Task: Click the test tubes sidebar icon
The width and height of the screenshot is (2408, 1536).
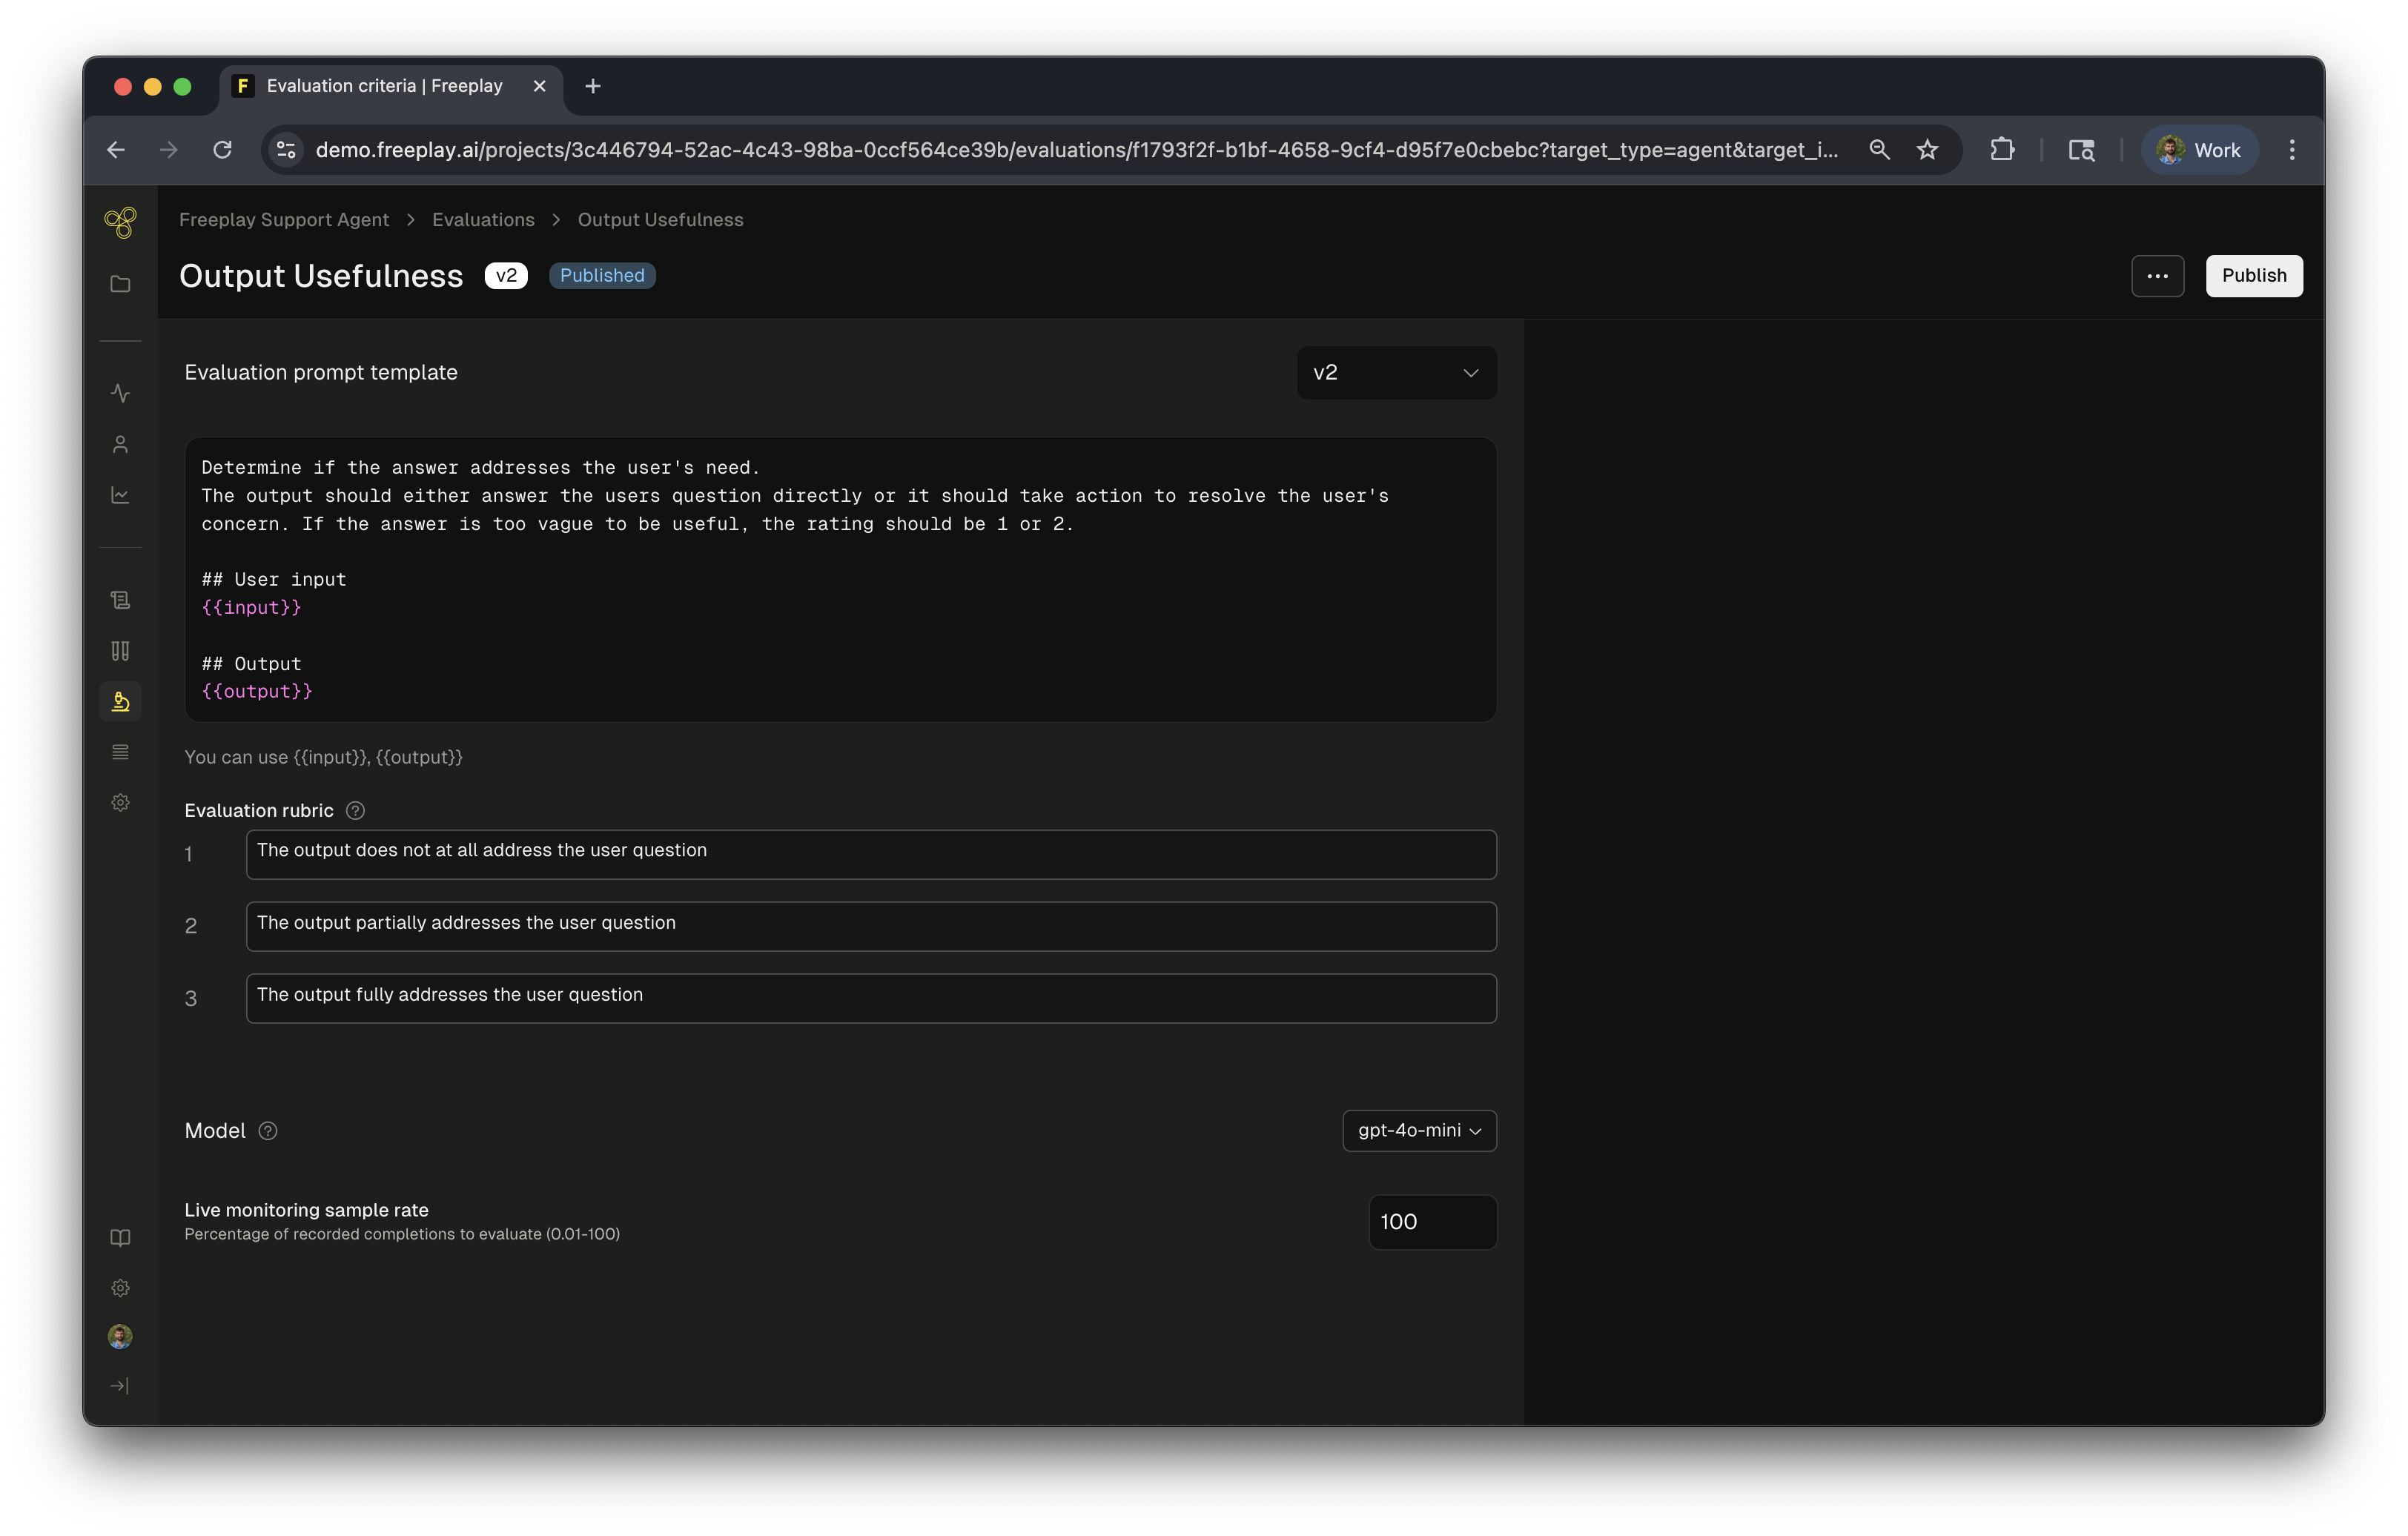Action: [x=120, y=651]
